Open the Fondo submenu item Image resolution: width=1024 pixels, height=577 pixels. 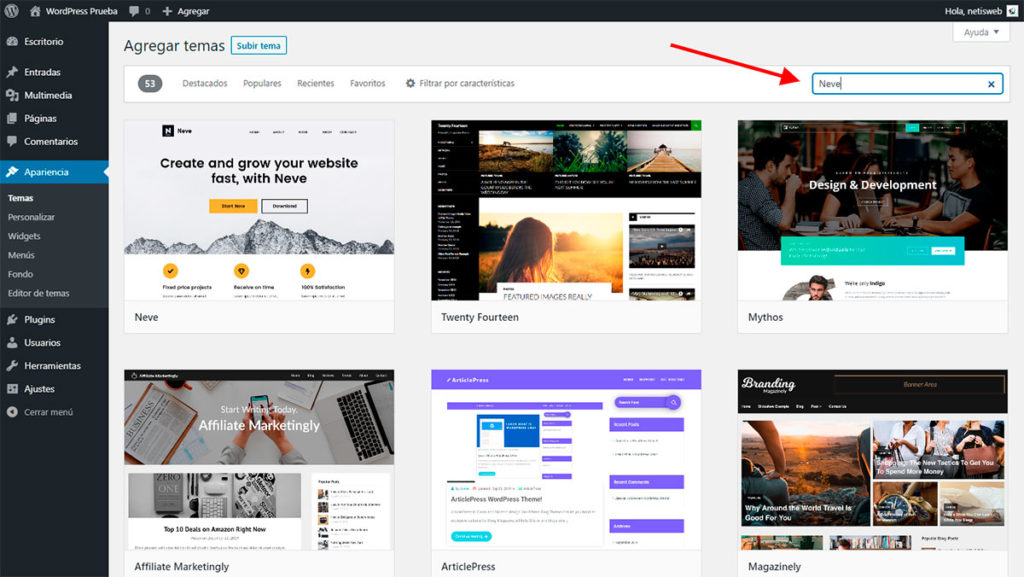click(20, 274)
